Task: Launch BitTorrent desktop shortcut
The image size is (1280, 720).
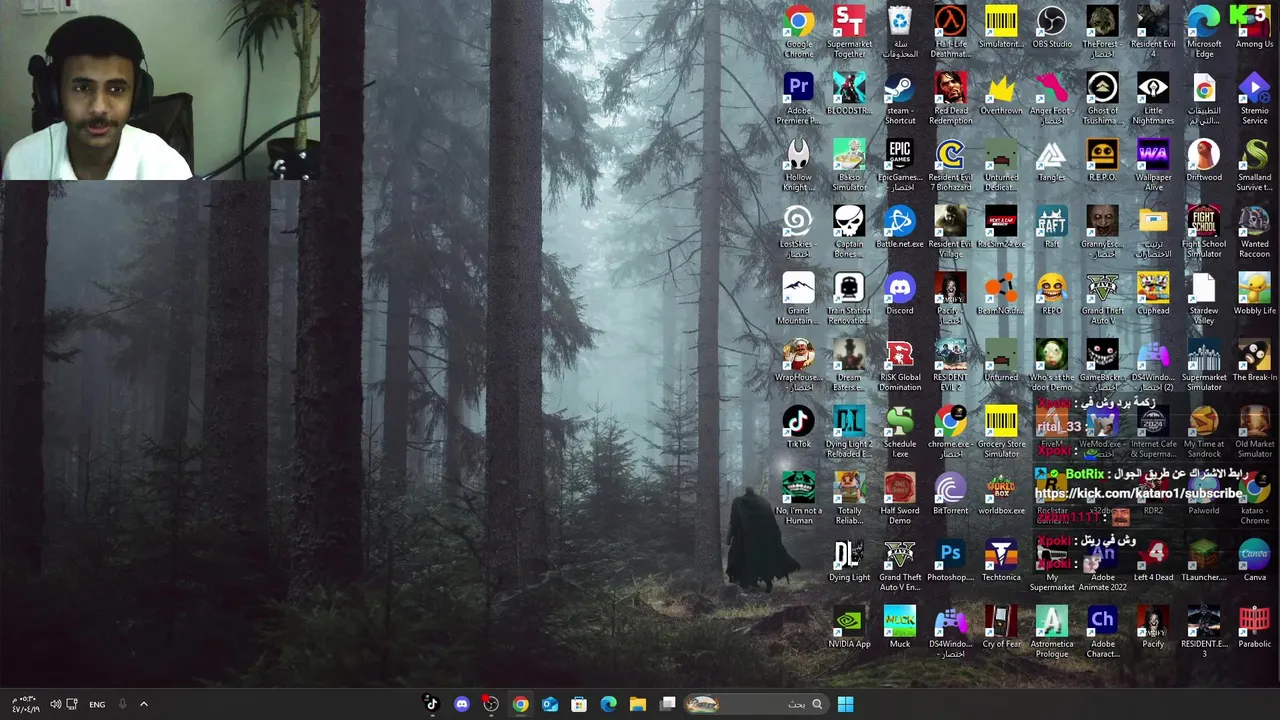Action: click(950, 493)
